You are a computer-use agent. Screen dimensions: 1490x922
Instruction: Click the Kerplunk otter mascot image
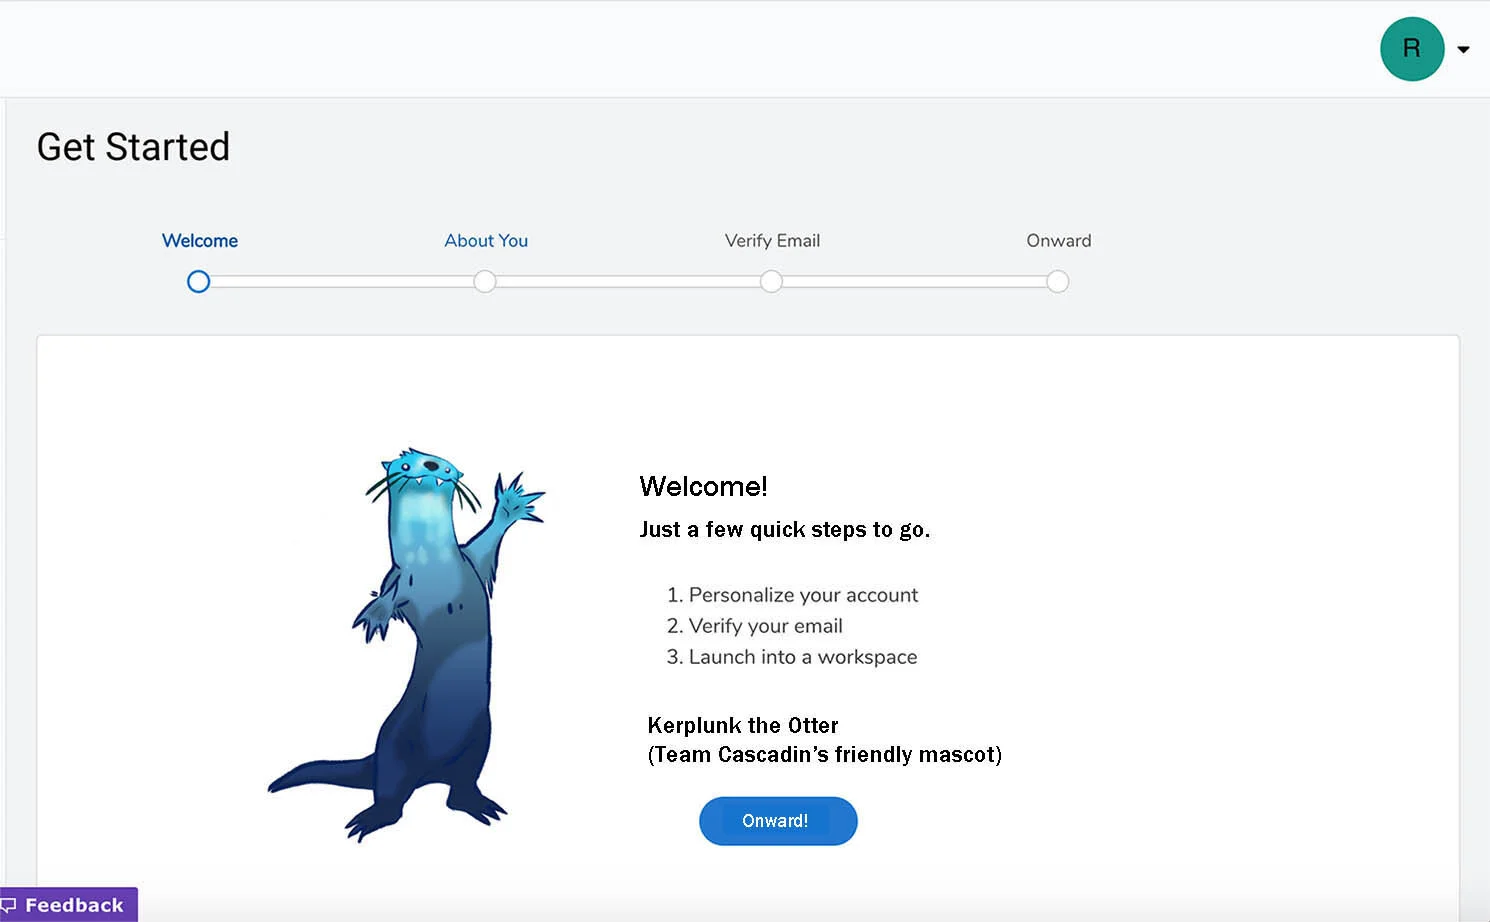[x=407, y=644]
